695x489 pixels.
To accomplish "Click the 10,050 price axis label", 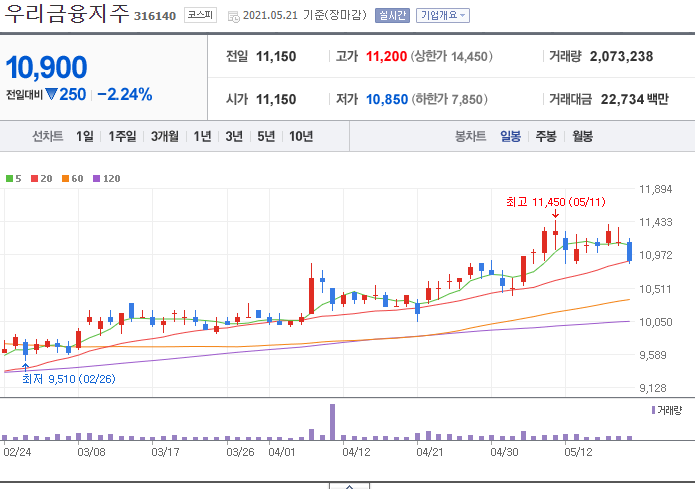I will click(x=656, y=322).
